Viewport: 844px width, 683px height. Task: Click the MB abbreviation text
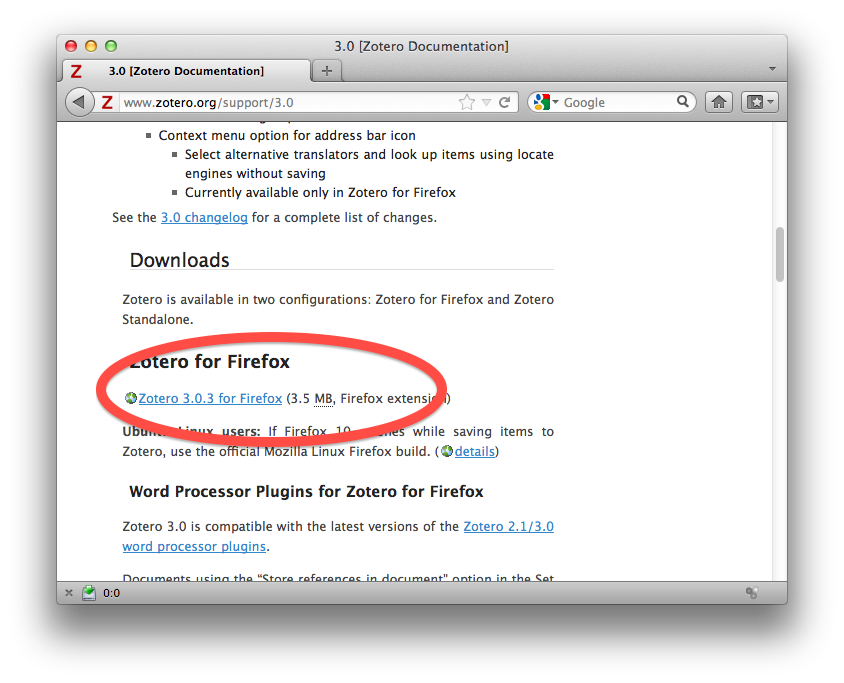point(323,399)
